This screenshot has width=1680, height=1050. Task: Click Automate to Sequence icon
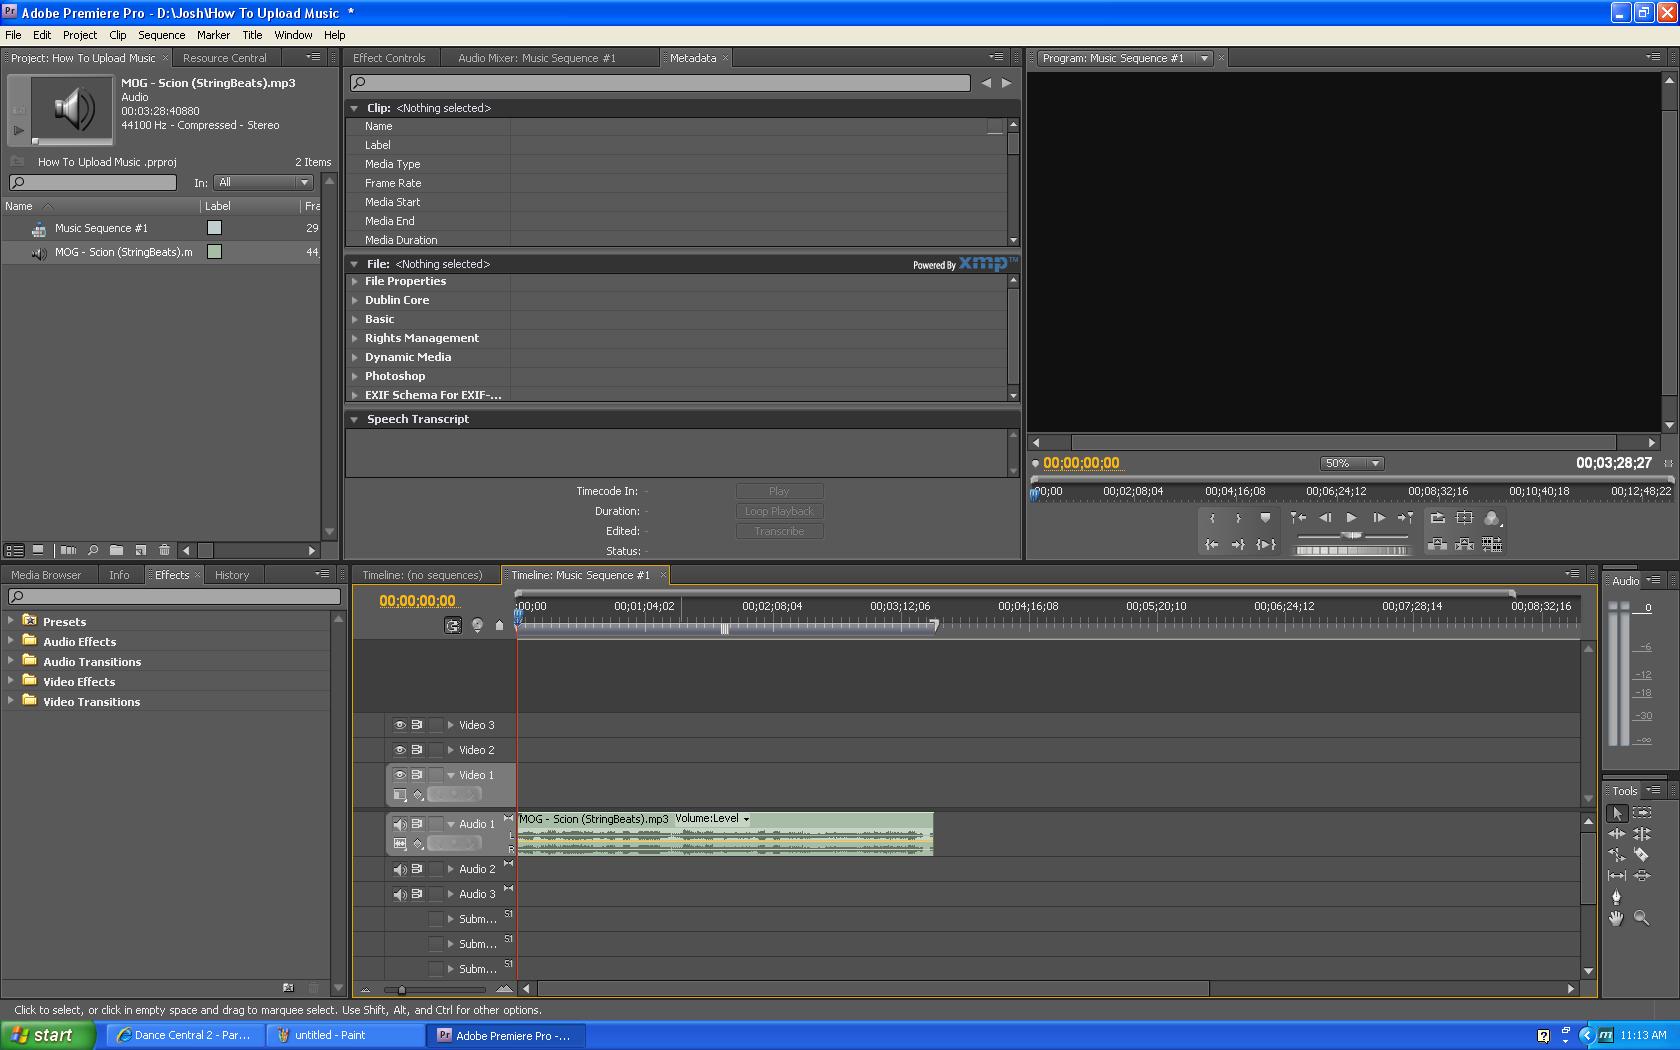(x=68, y=550)
